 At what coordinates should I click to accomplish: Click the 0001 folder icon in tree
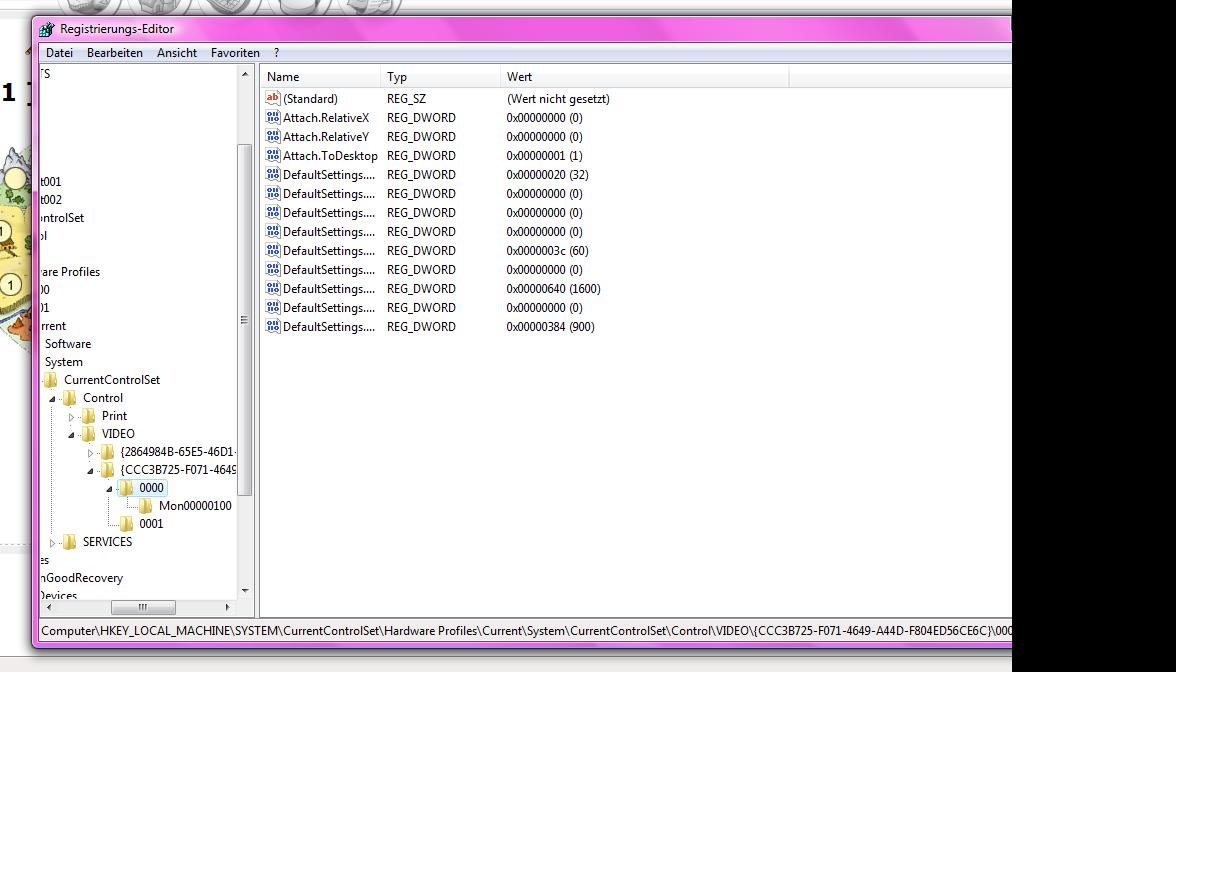pyautogui.click(x=127, y=524)
